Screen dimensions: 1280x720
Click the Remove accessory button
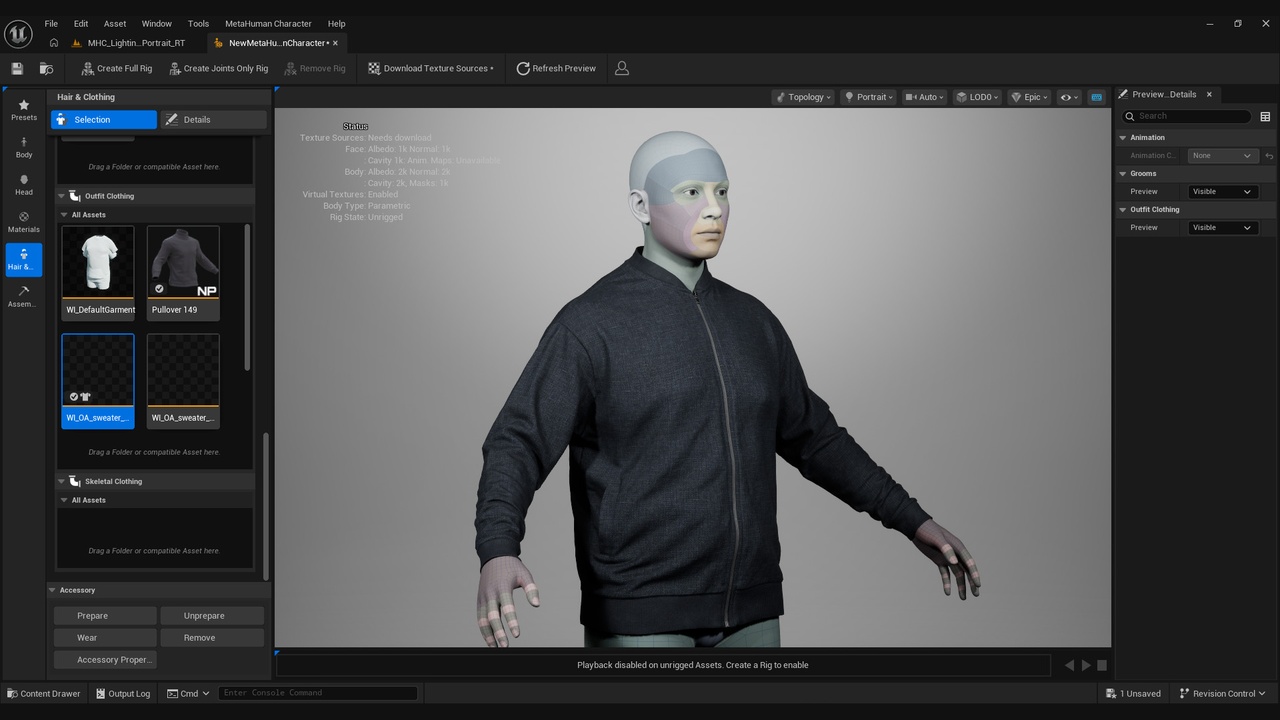click(x=212, y=638)
